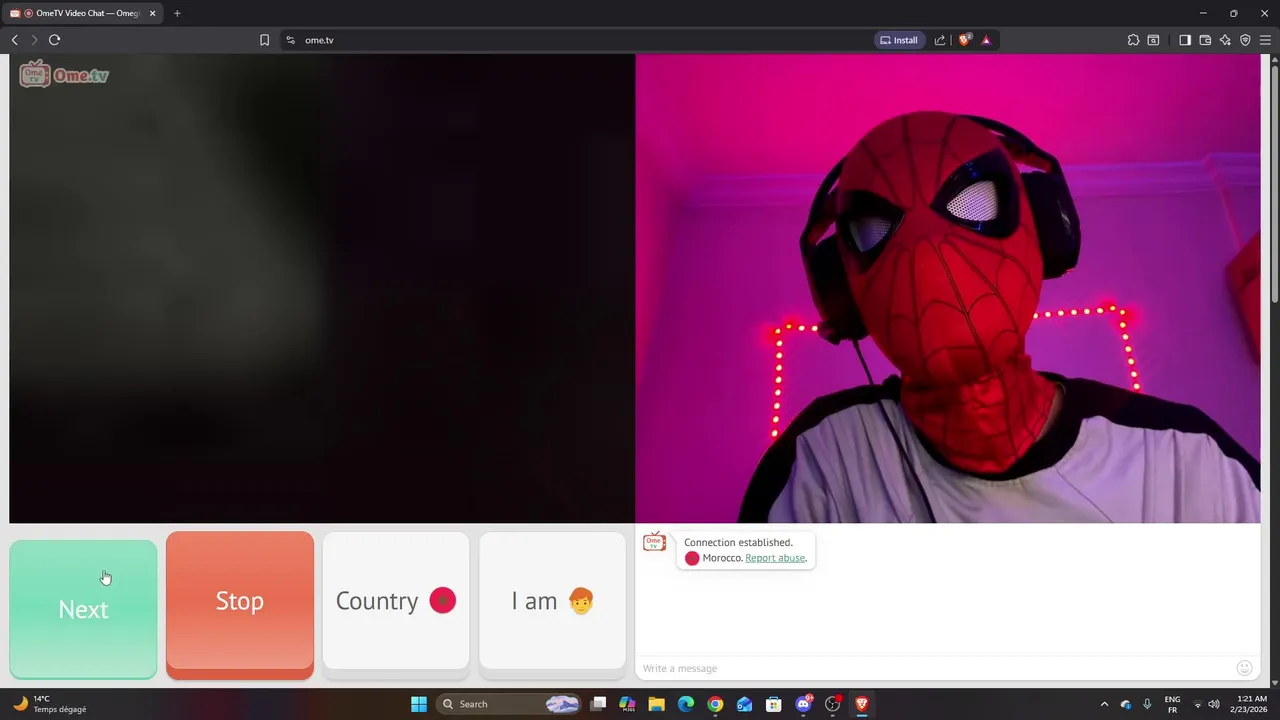Open Microsoft Edge from the taskbar
The height and width of the screenshot is (720, 1280).
686,704
